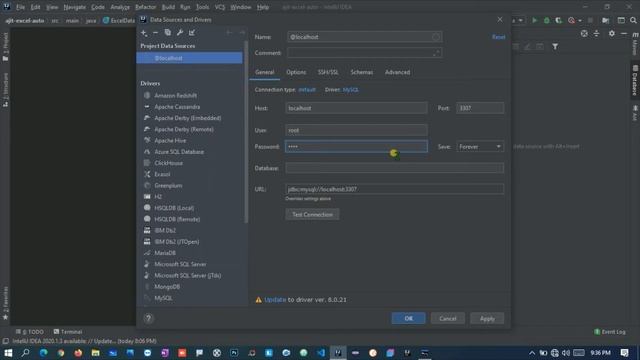This screenshot has height=360, width=640.
Task: Open Windows taskbar search icon
Action: (25, 353)
